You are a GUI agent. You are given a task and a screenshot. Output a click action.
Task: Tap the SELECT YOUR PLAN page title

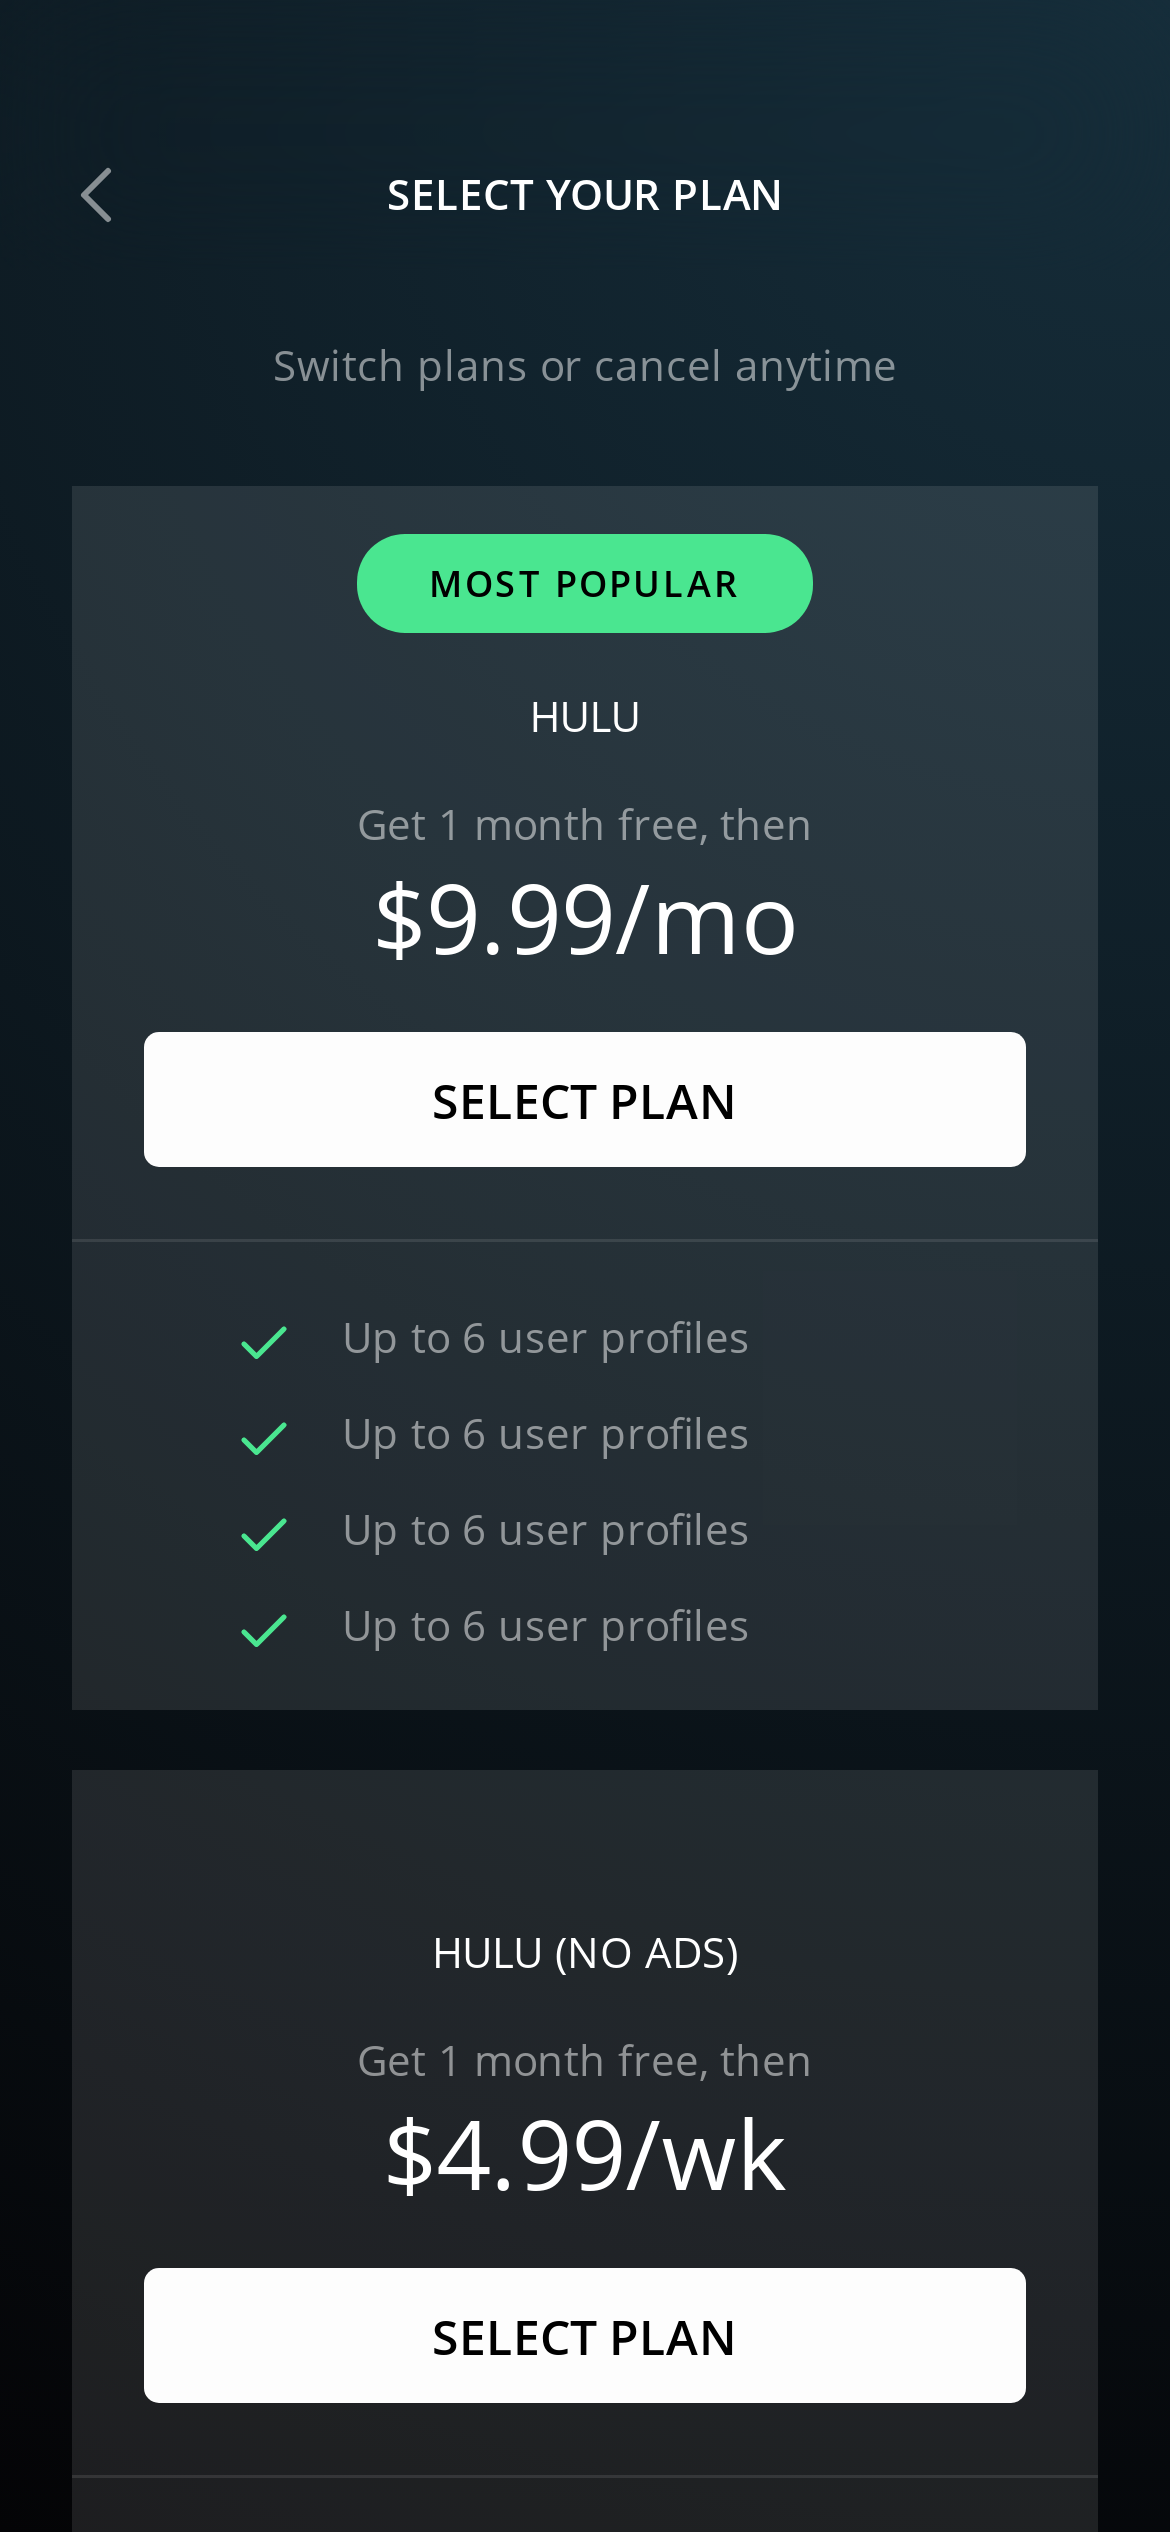coord(584,195)
